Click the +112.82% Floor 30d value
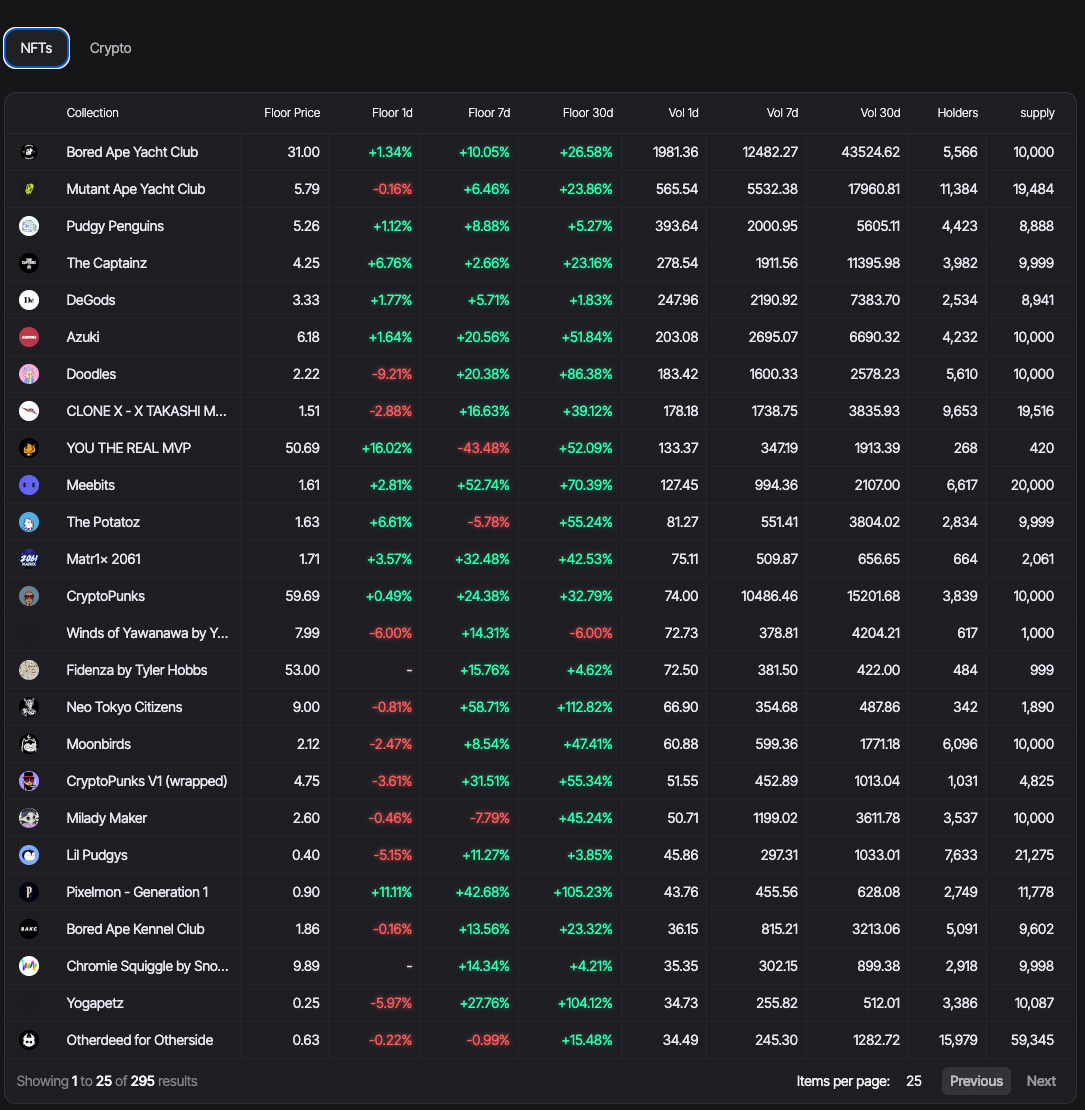This screenshot has width=1085, height=1110. point(585,707)
